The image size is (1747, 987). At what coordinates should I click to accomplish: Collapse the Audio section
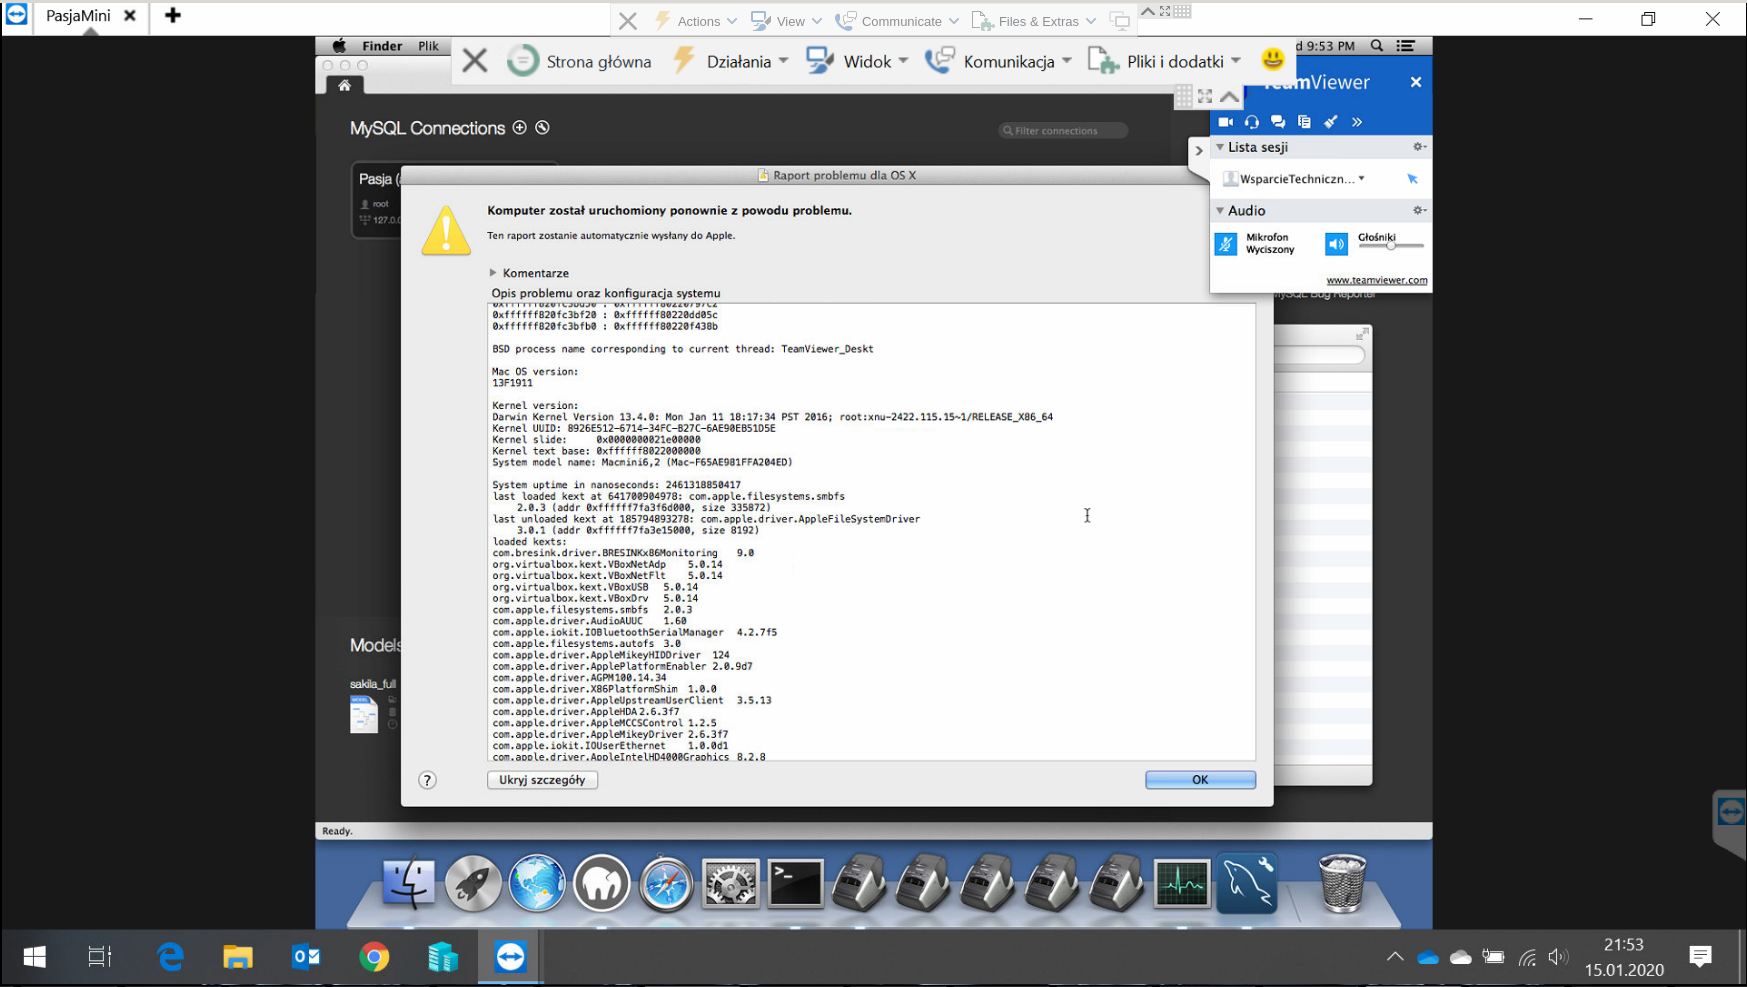point(1220,211)
